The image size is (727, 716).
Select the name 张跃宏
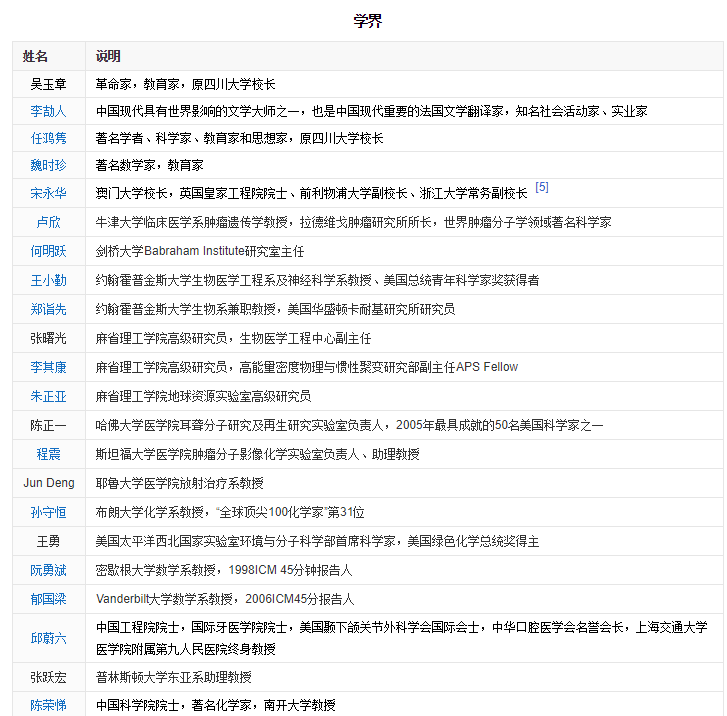[x=48, y=678]
